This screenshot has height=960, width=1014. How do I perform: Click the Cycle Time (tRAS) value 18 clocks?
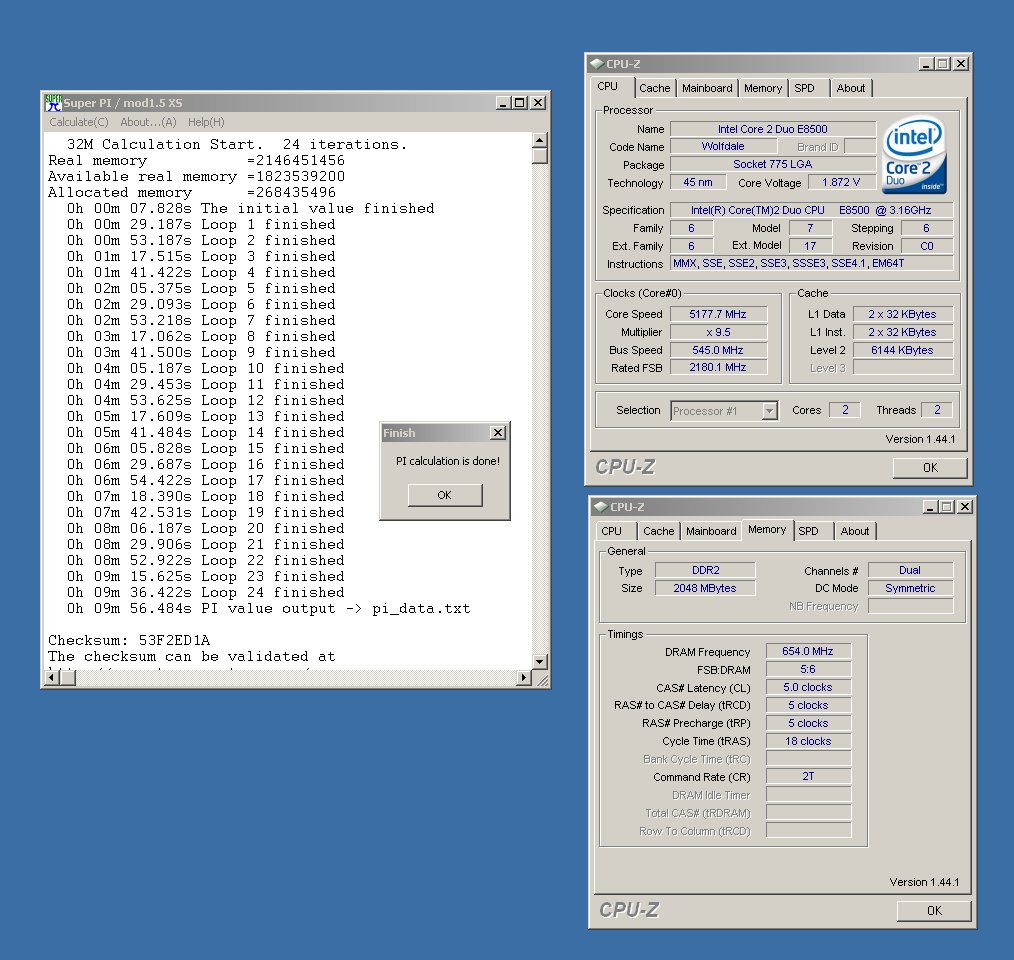[x=808, y=741]
